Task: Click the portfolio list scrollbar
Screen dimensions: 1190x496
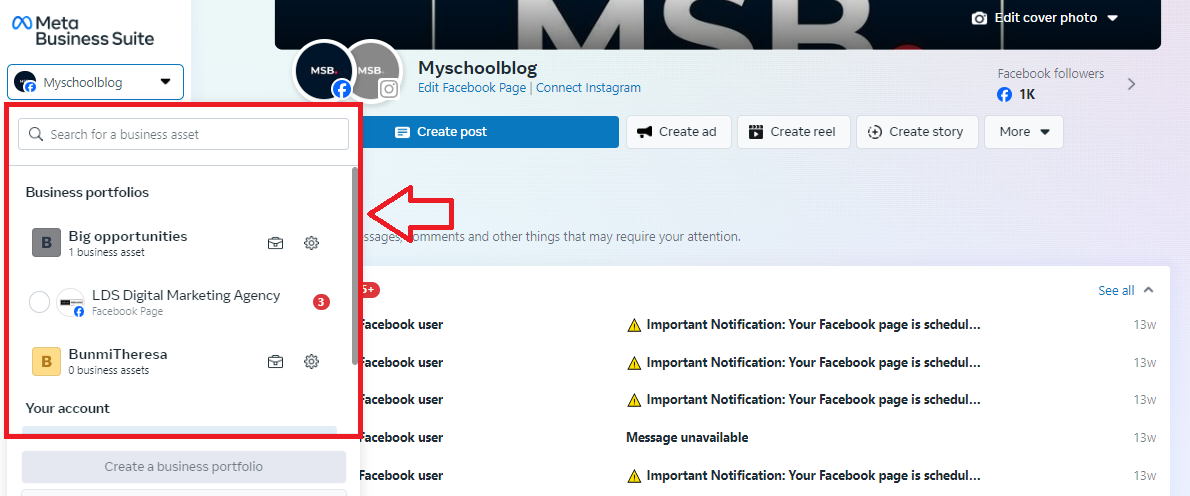Action: point(354,265)
